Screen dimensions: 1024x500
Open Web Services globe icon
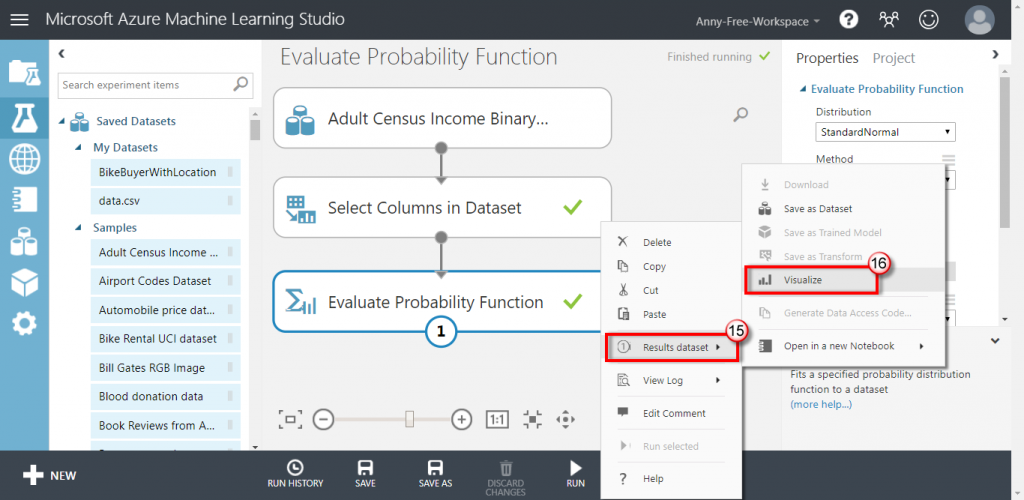point(24,159)
